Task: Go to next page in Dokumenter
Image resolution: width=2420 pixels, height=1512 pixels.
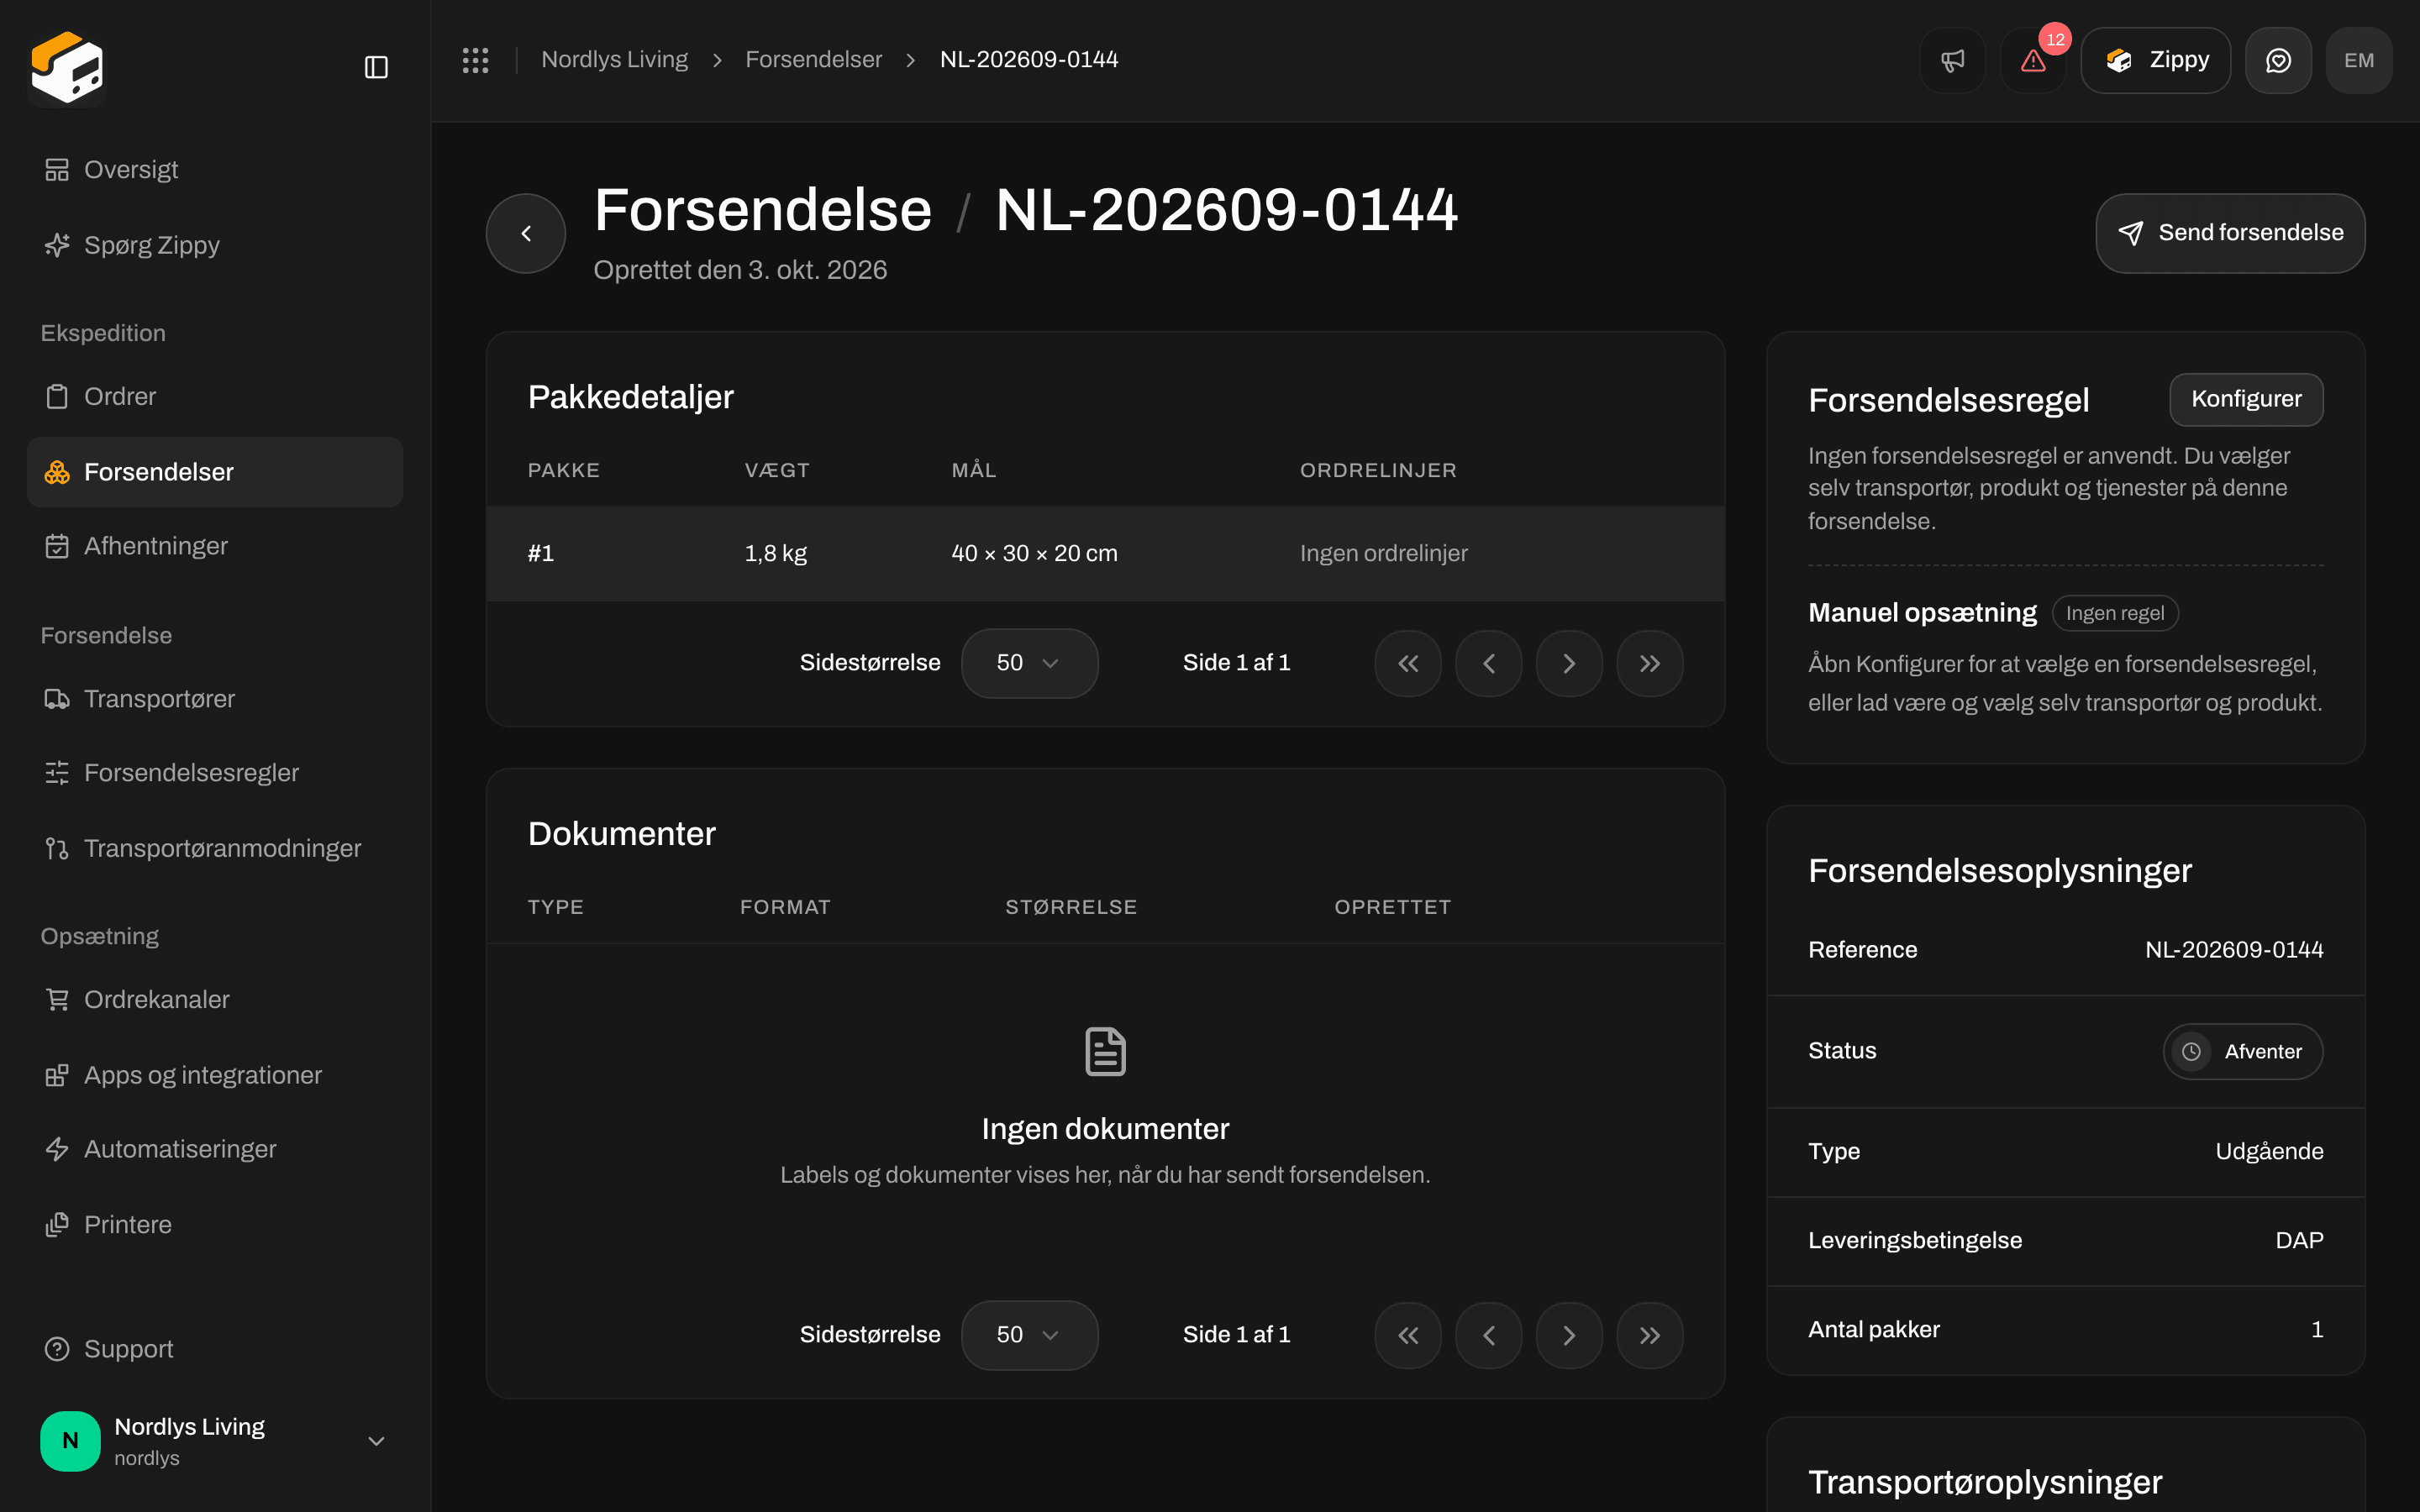Action: tap(1569, 1335)
